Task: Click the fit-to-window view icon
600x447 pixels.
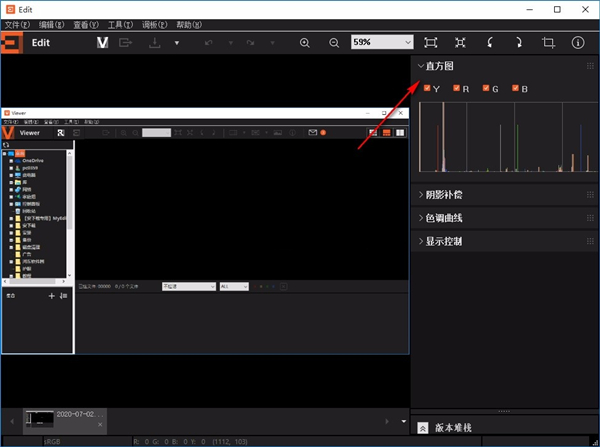Action: tap(430, 43)
